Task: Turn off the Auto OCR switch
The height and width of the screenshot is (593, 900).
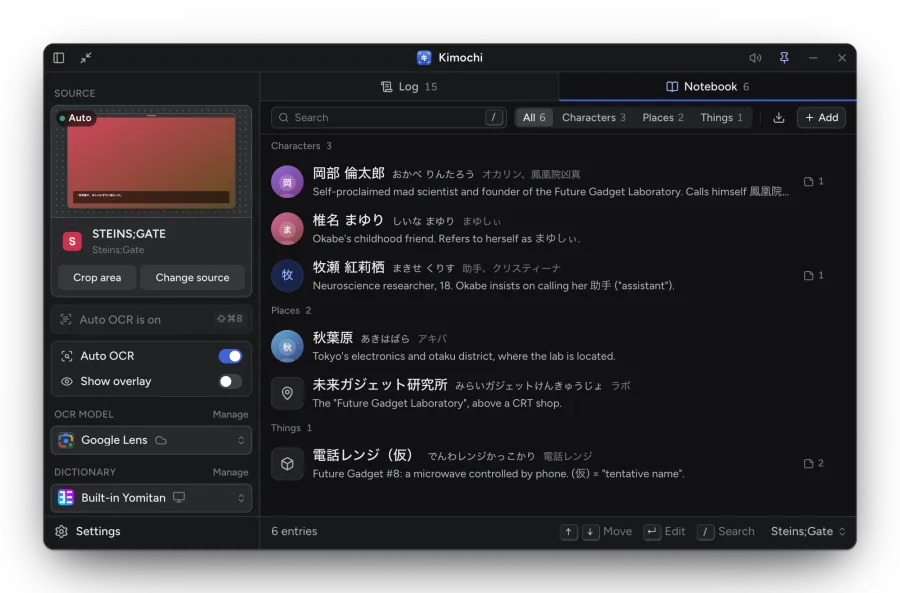Action: pyautogui.click(x=230, y=356)
